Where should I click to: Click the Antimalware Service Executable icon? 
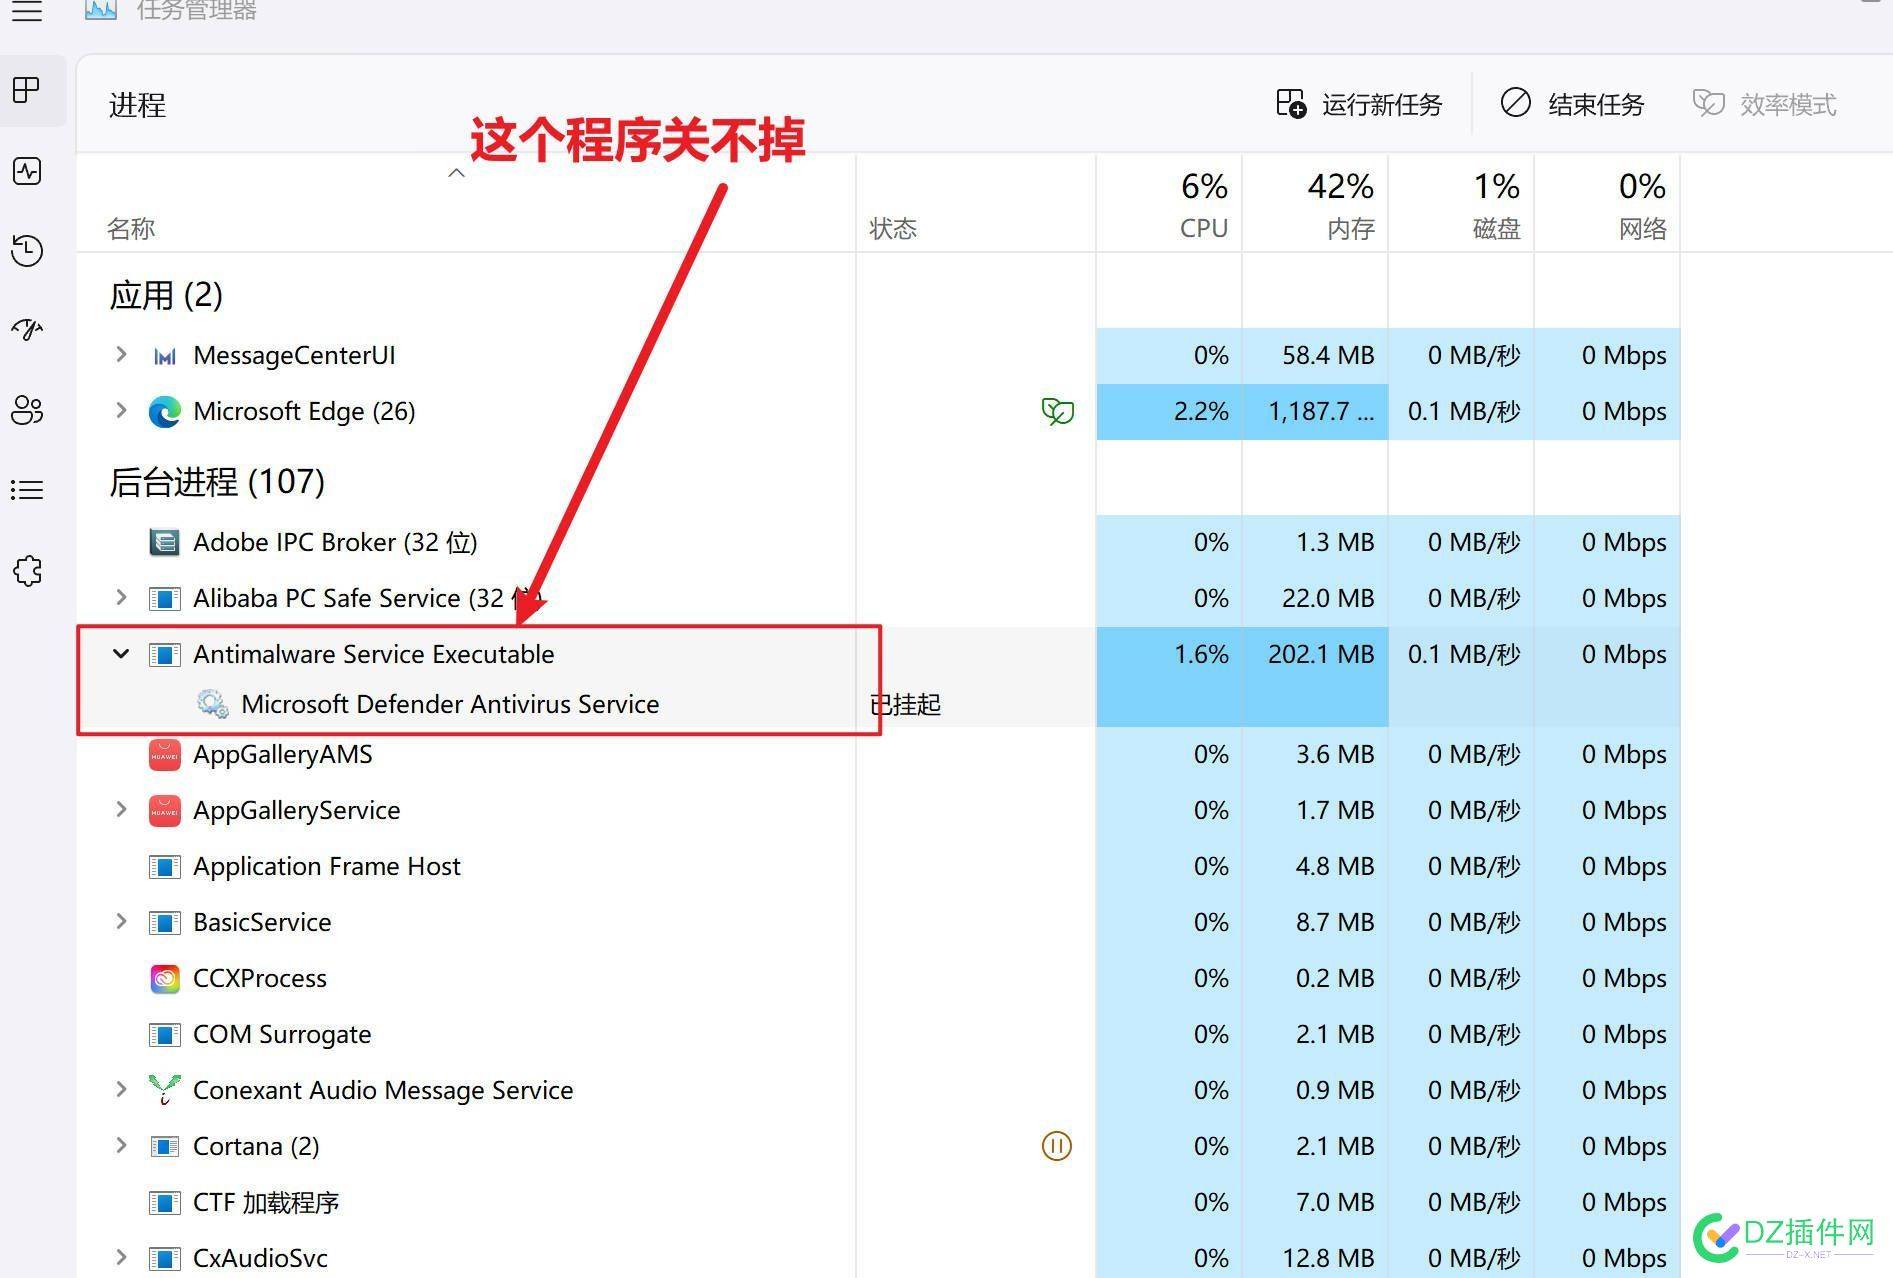165,654
